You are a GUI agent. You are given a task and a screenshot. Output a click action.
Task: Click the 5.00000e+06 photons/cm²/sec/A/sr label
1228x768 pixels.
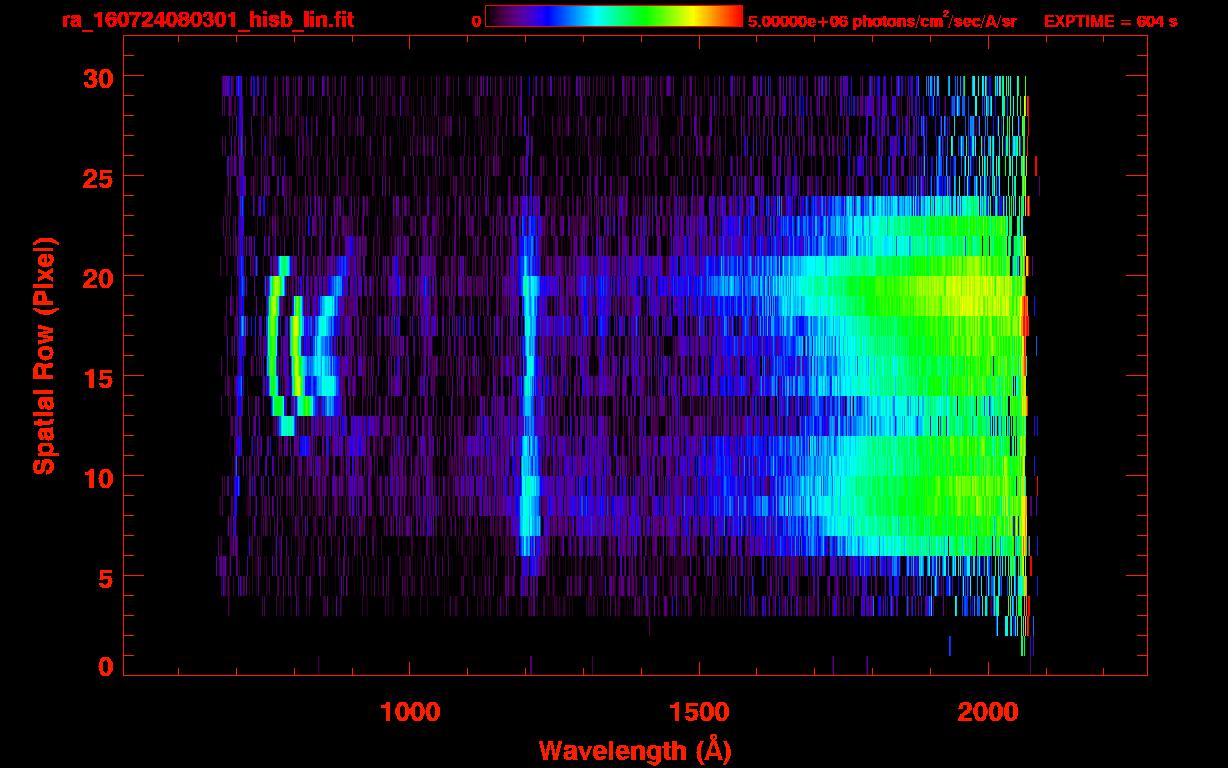click(882, 20)
